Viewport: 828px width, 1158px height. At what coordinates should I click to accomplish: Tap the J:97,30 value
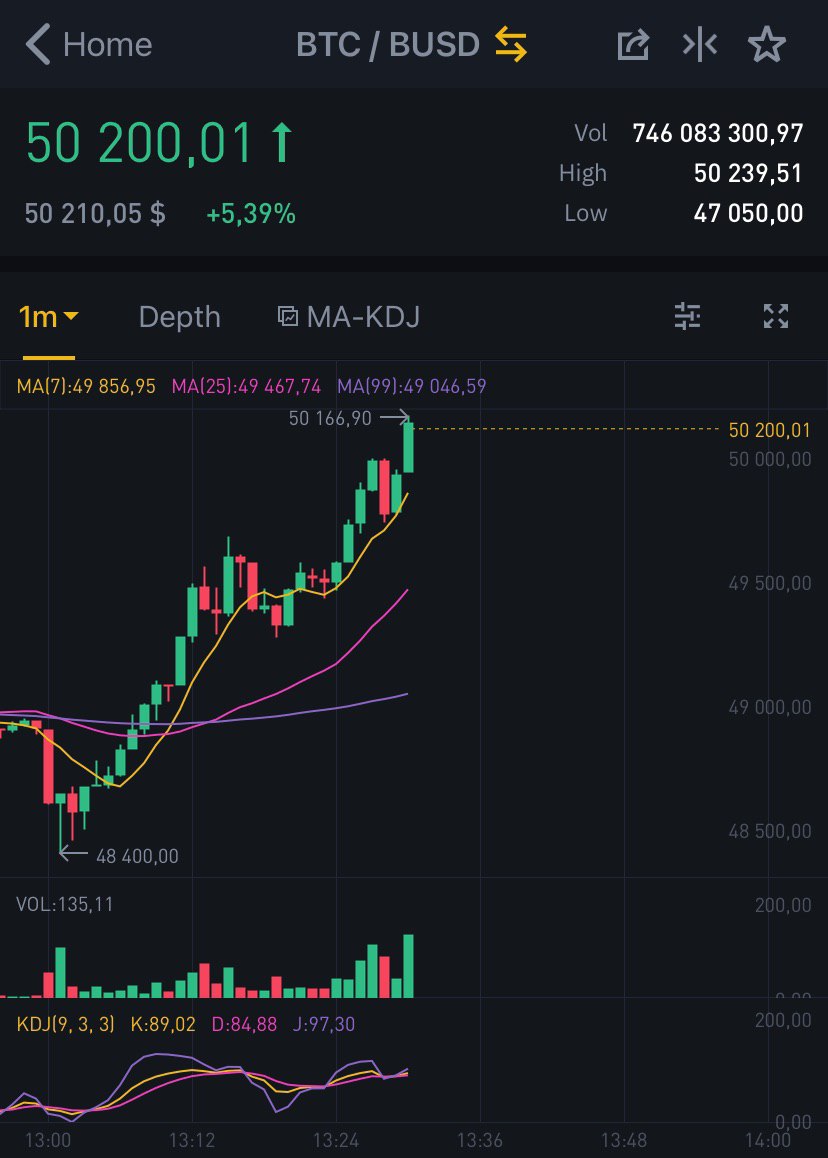324,1024
